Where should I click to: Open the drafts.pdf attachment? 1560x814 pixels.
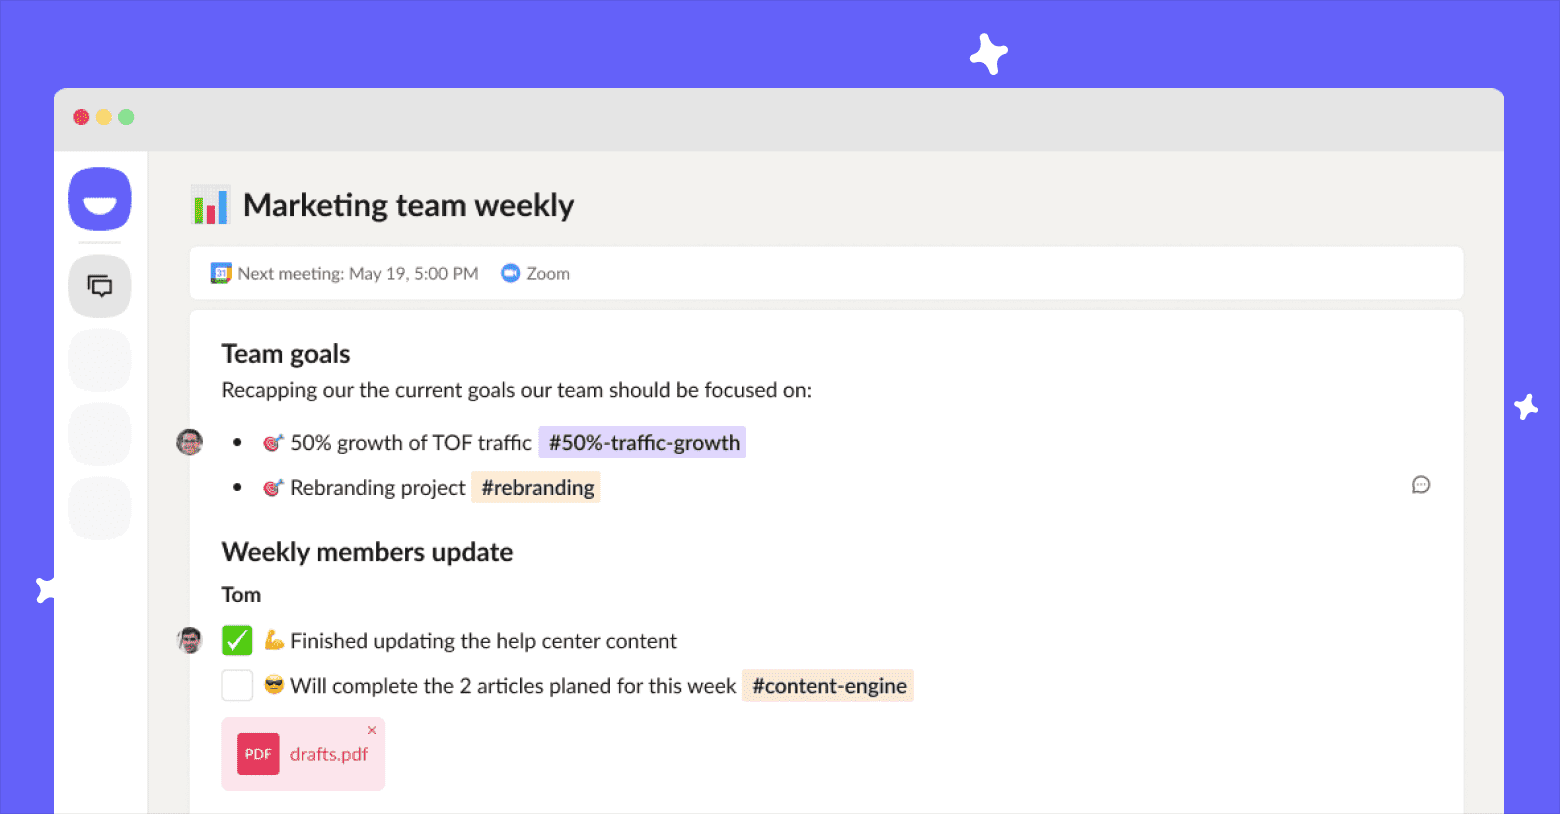coord(303,753)
